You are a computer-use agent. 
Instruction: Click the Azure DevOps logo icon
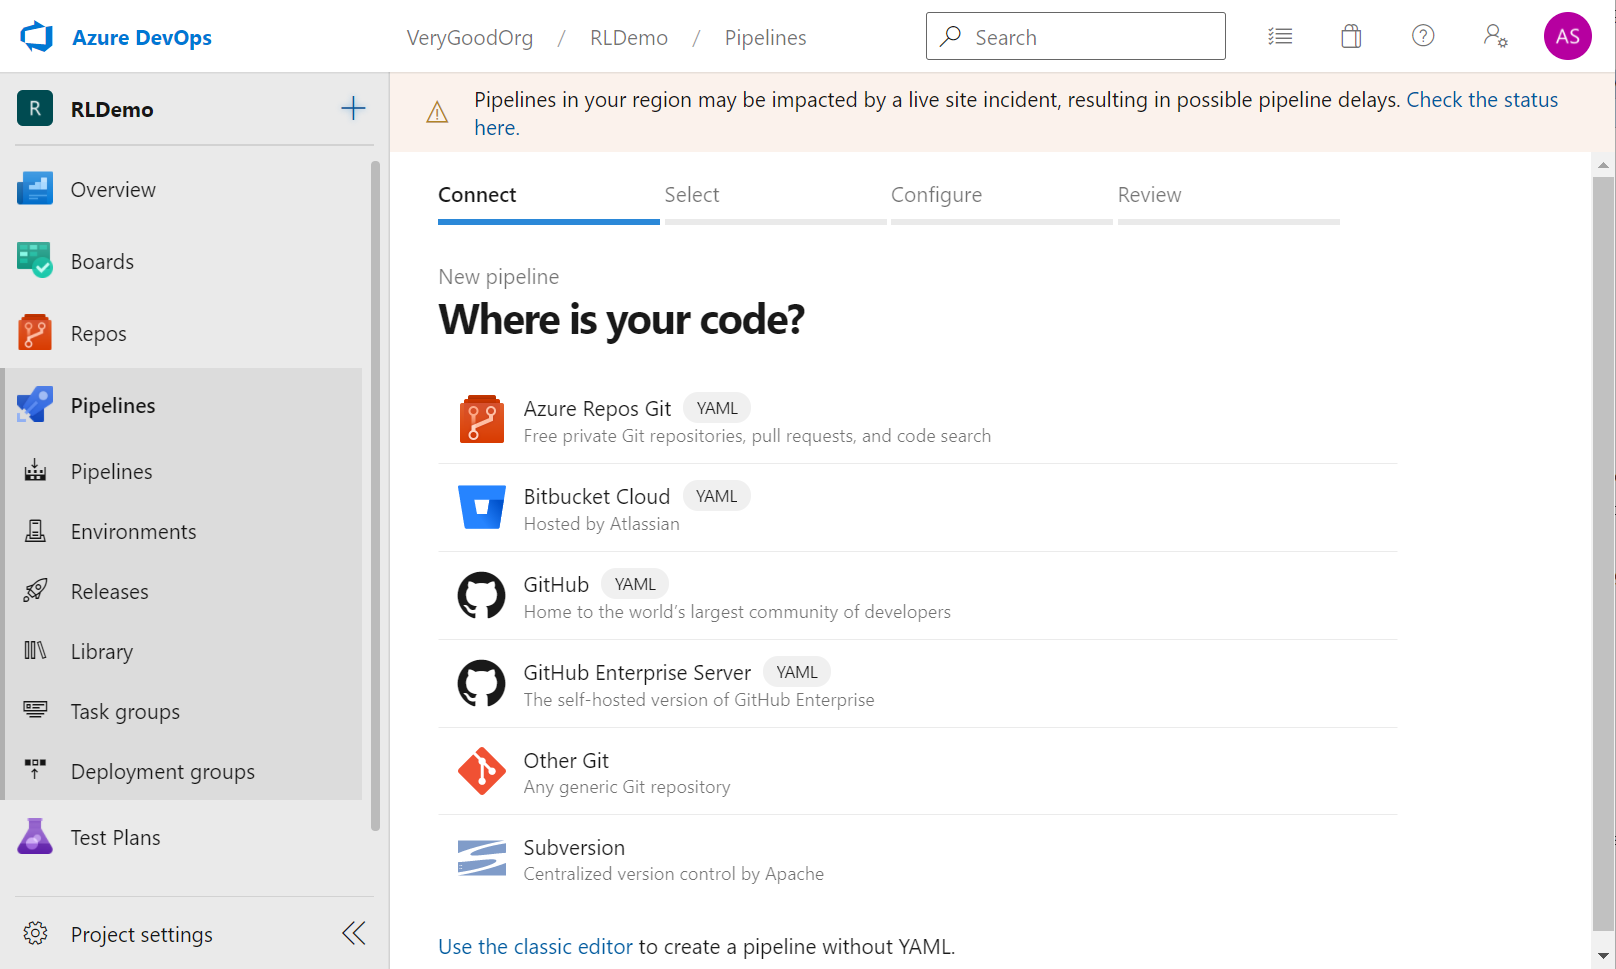[37, 37]
